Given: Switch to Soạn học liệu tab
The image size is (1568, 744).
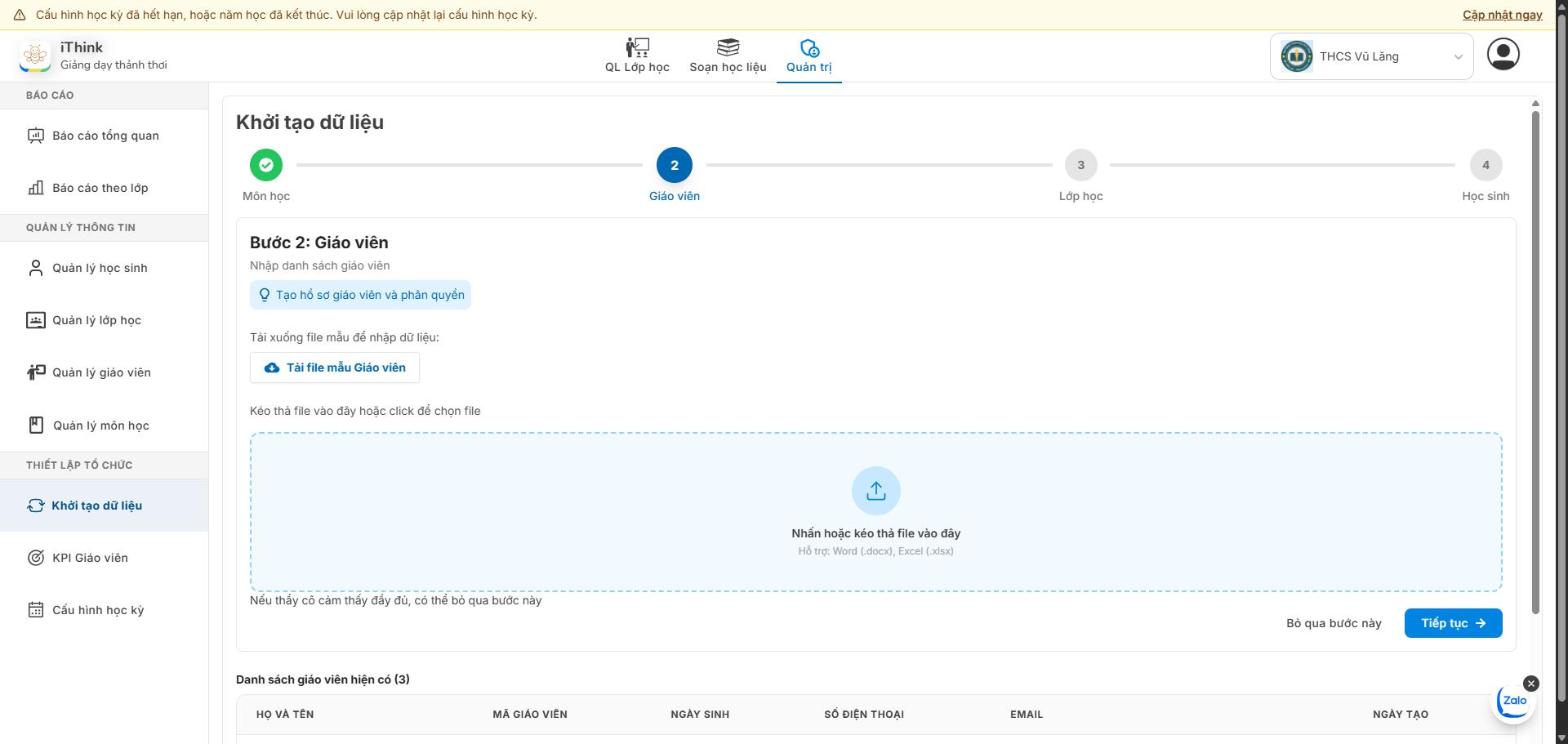Looking at the screenshot, I should point(728,56).
